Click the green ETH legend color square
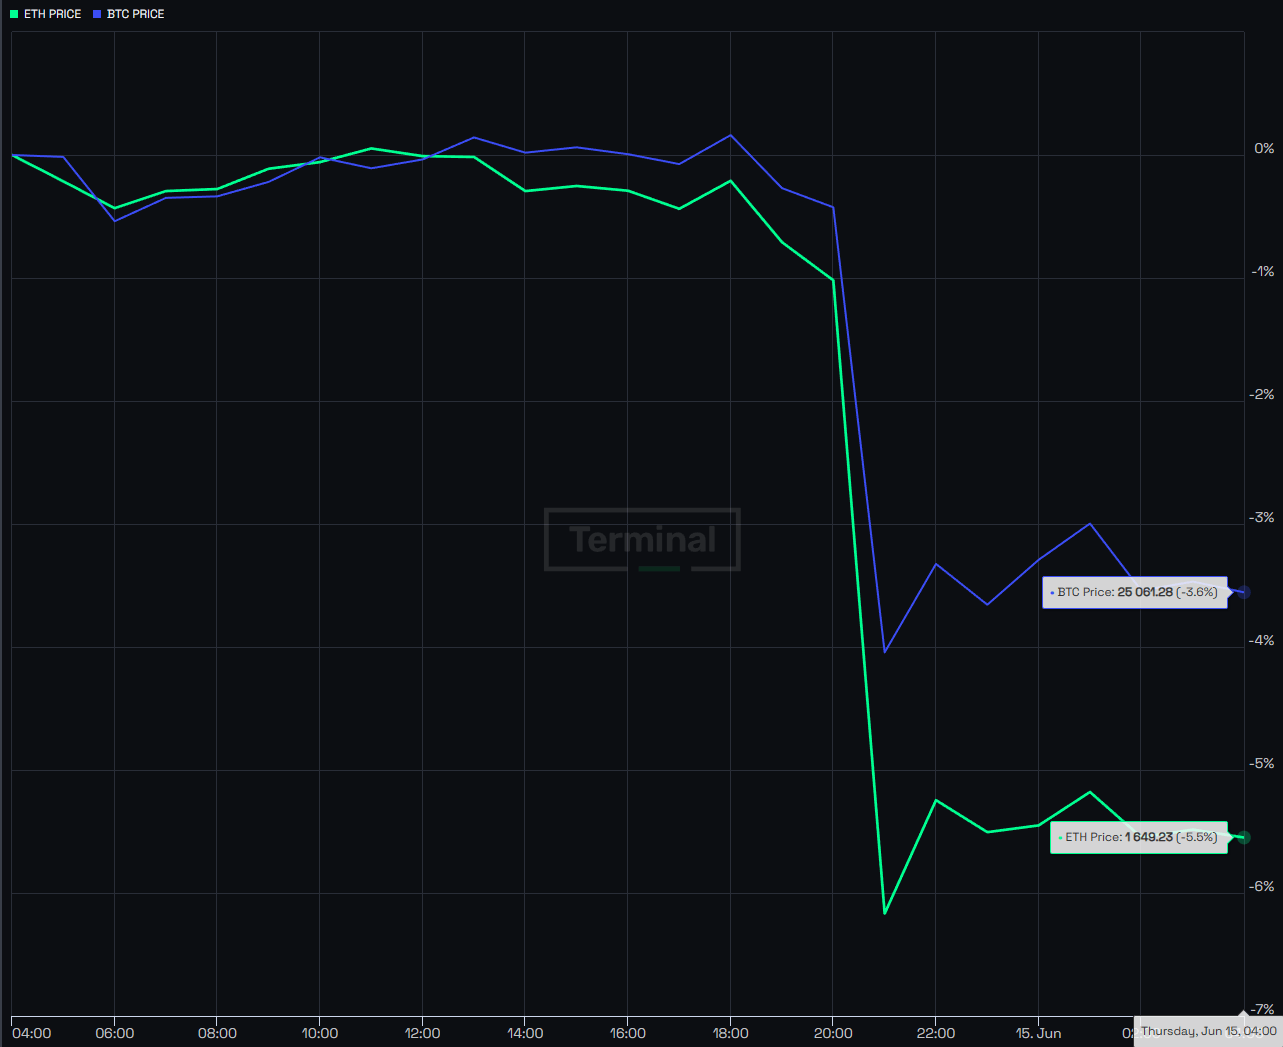The height and width of the screenshot is (1047, 1283). tap(14, 14)
